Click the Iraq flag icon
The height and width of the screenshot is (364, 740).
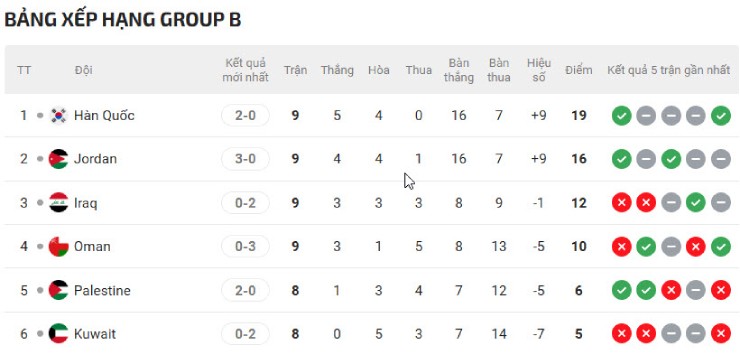59,203
